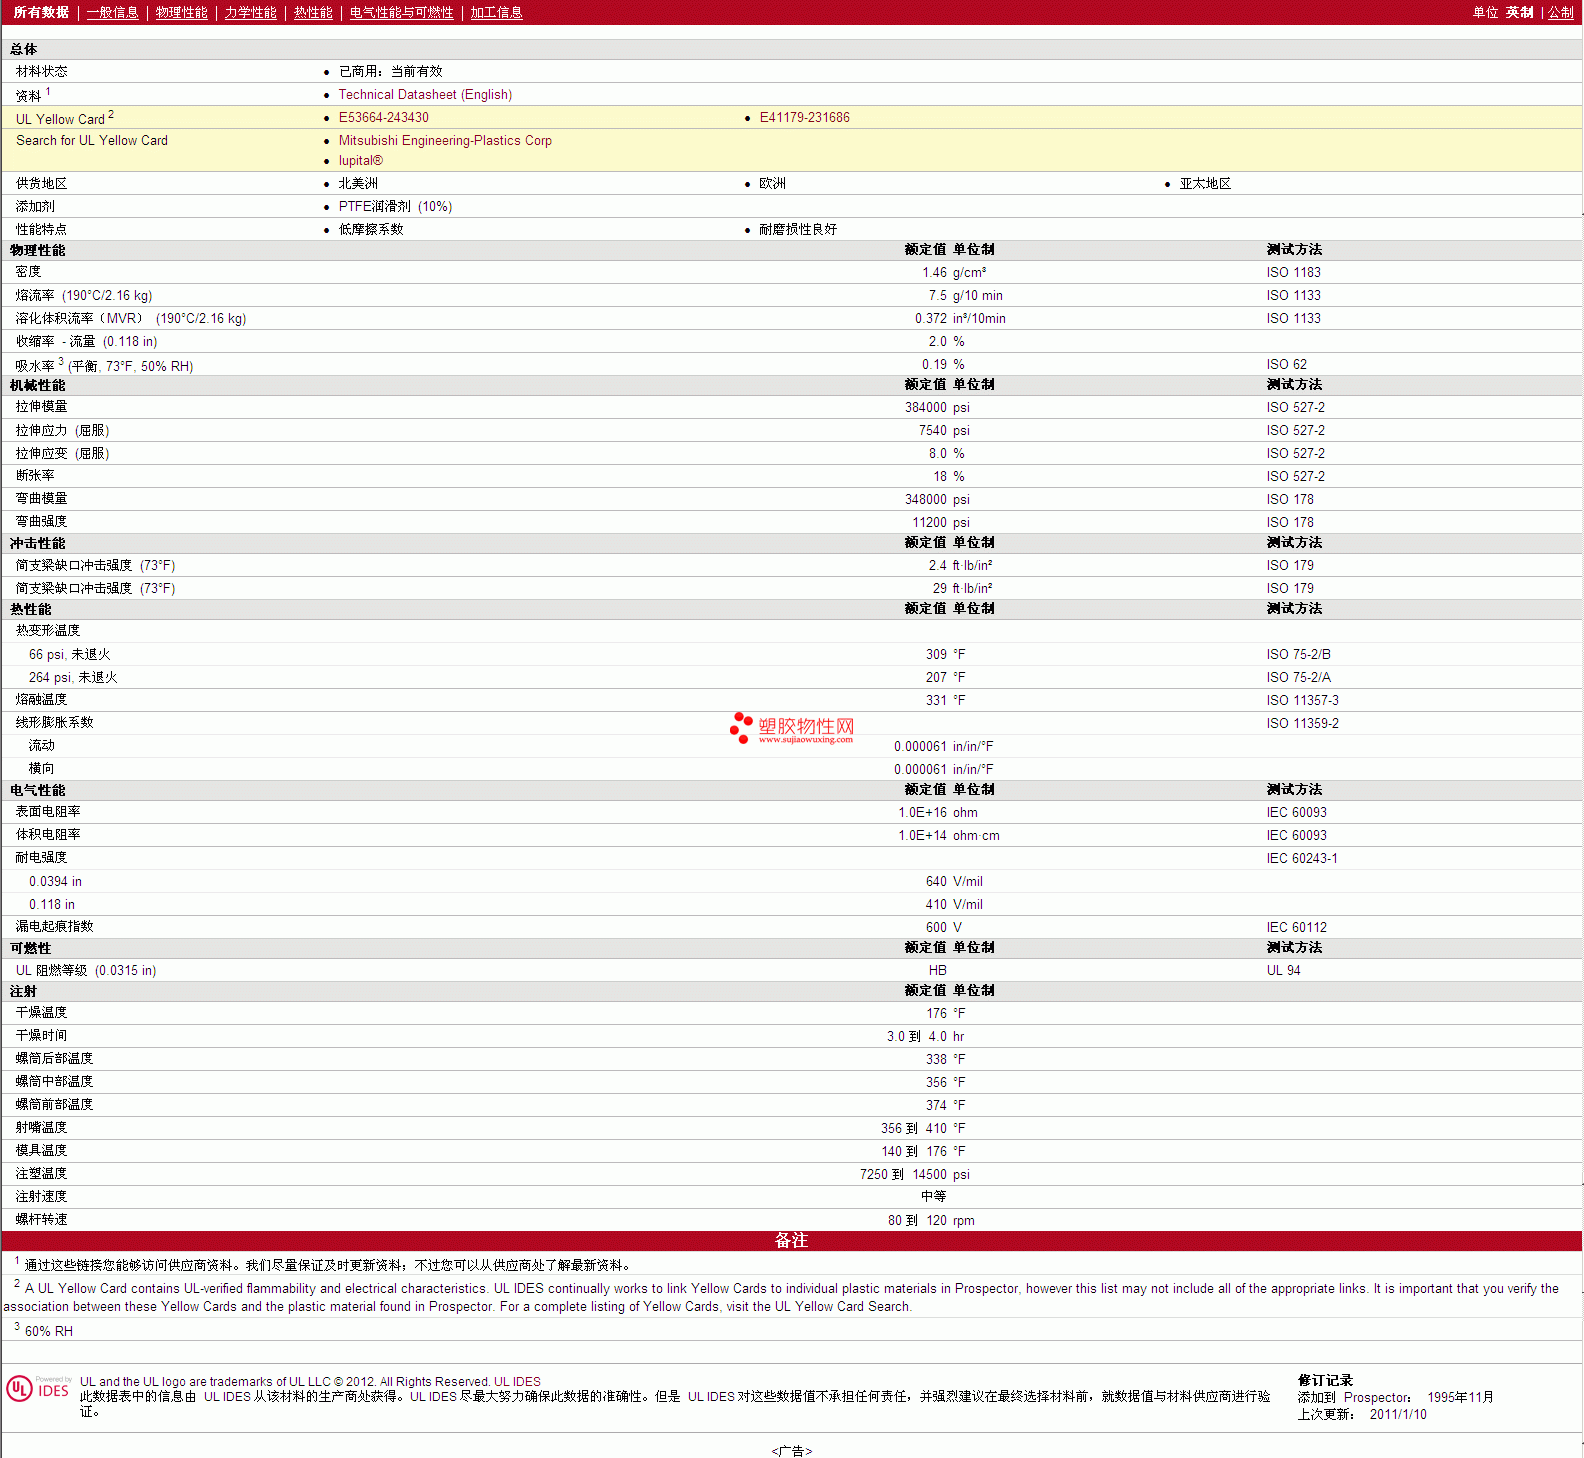Switch units to 公制

1561,12
